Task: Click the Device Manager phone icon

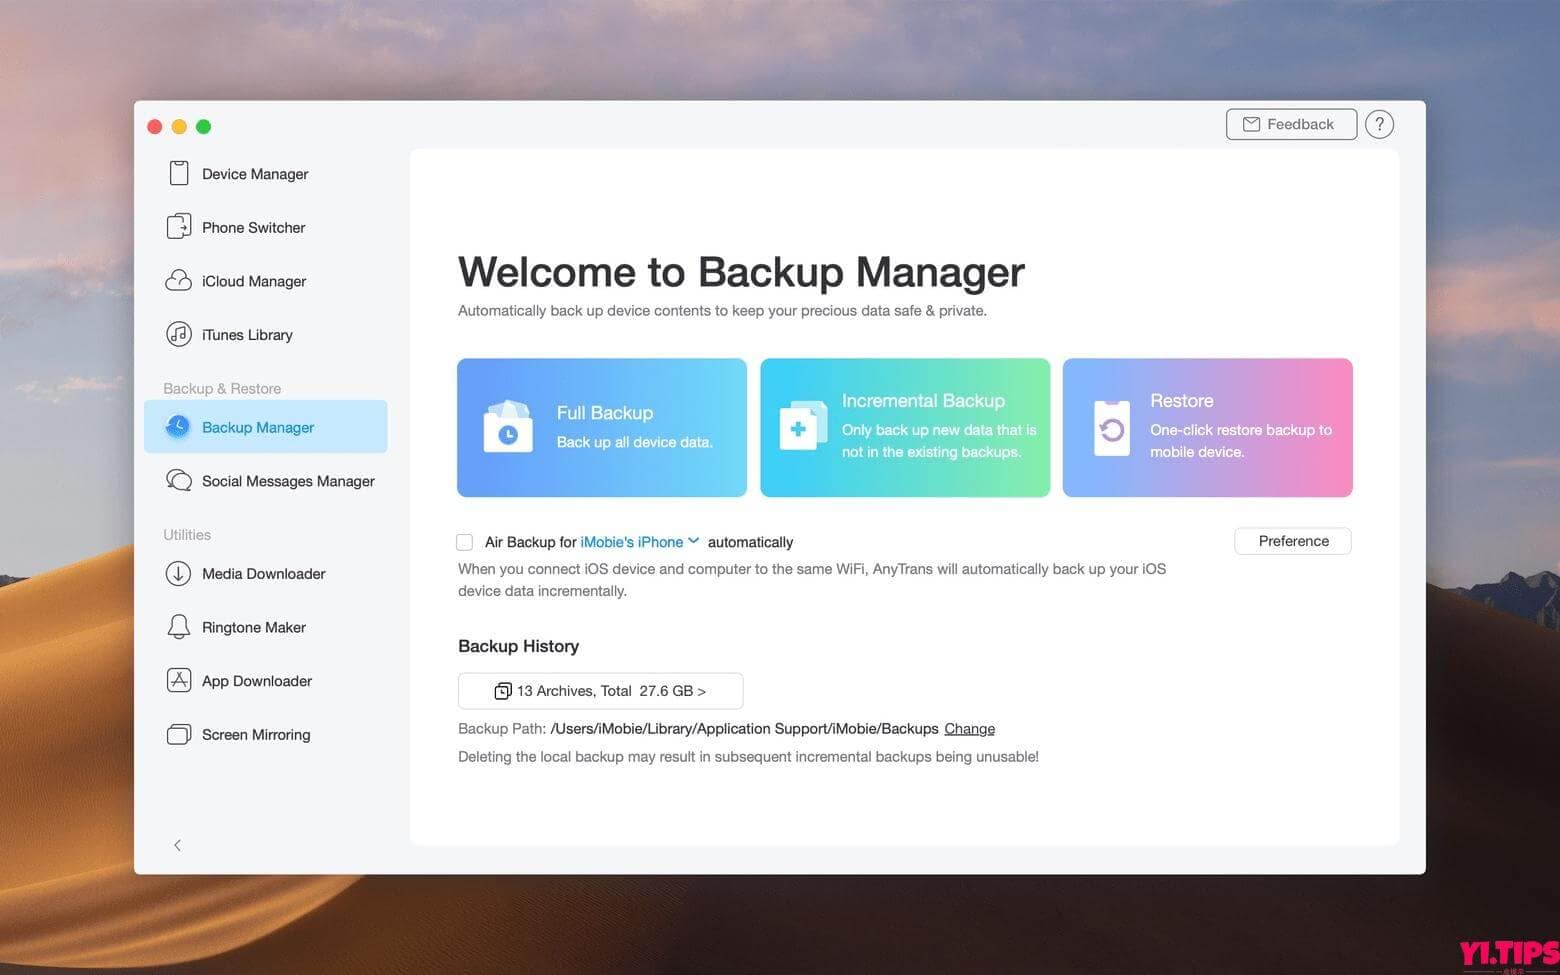Action: 178,173
